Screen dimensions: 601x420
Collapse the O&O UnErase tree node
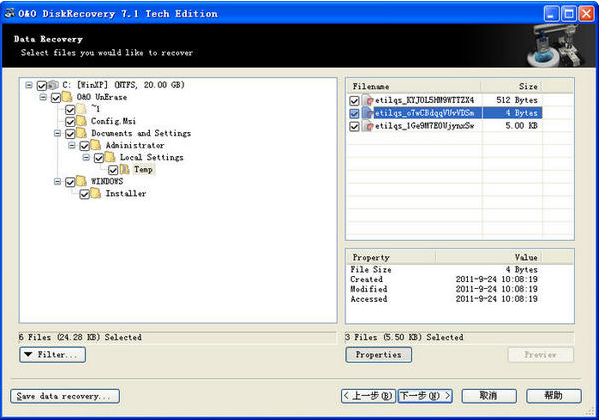(x=43, y=97)
